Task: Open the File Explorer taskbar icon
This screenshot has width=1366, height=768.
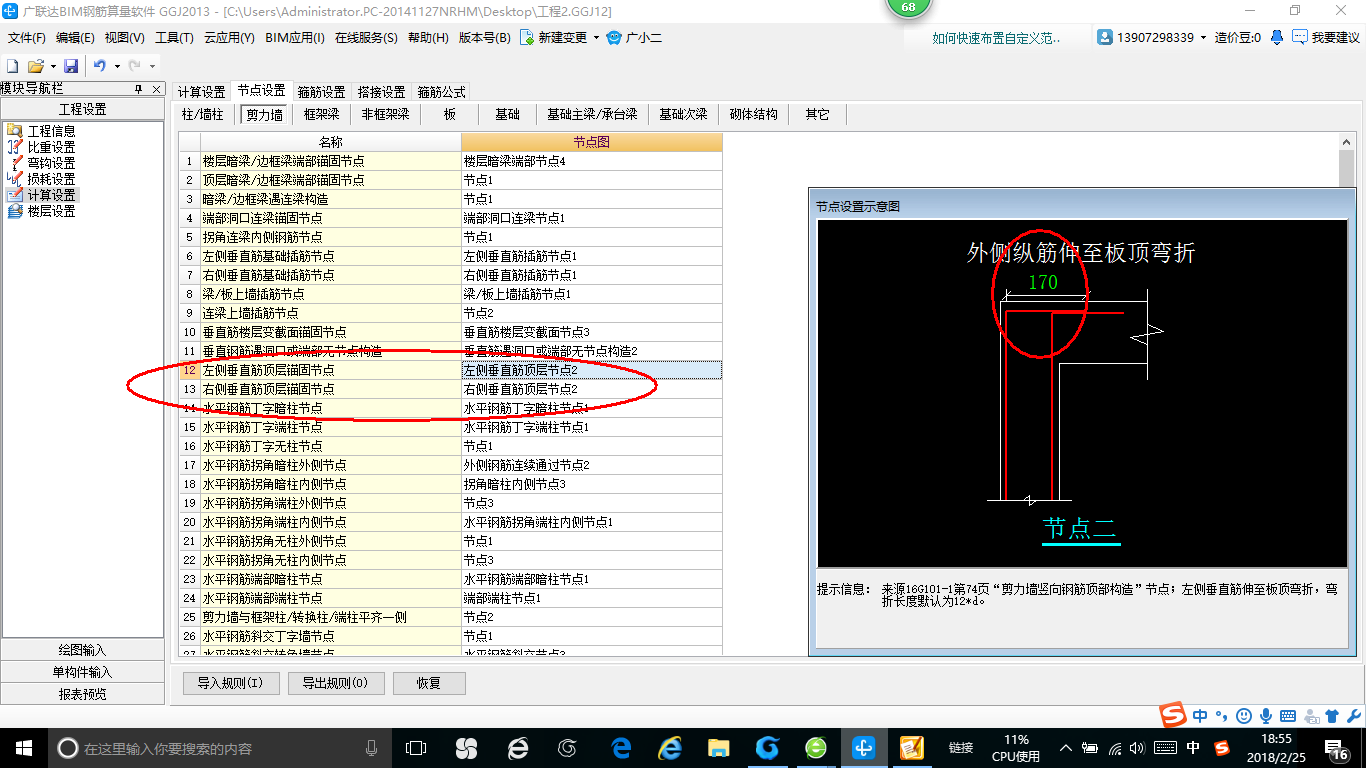Action: pyautogui.click(x=718, y=747)
